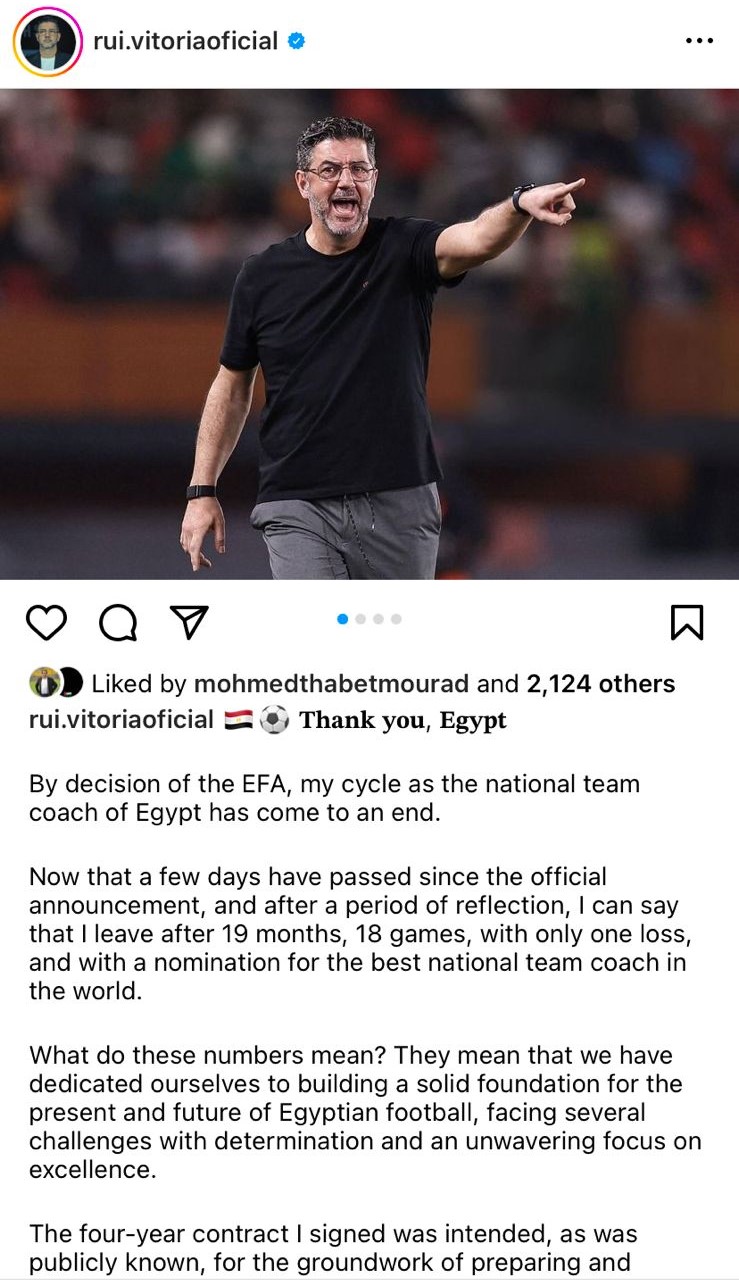
Task: Open rui.vitoriaoficial profile from the post header
Action: [x=185, y=41]
